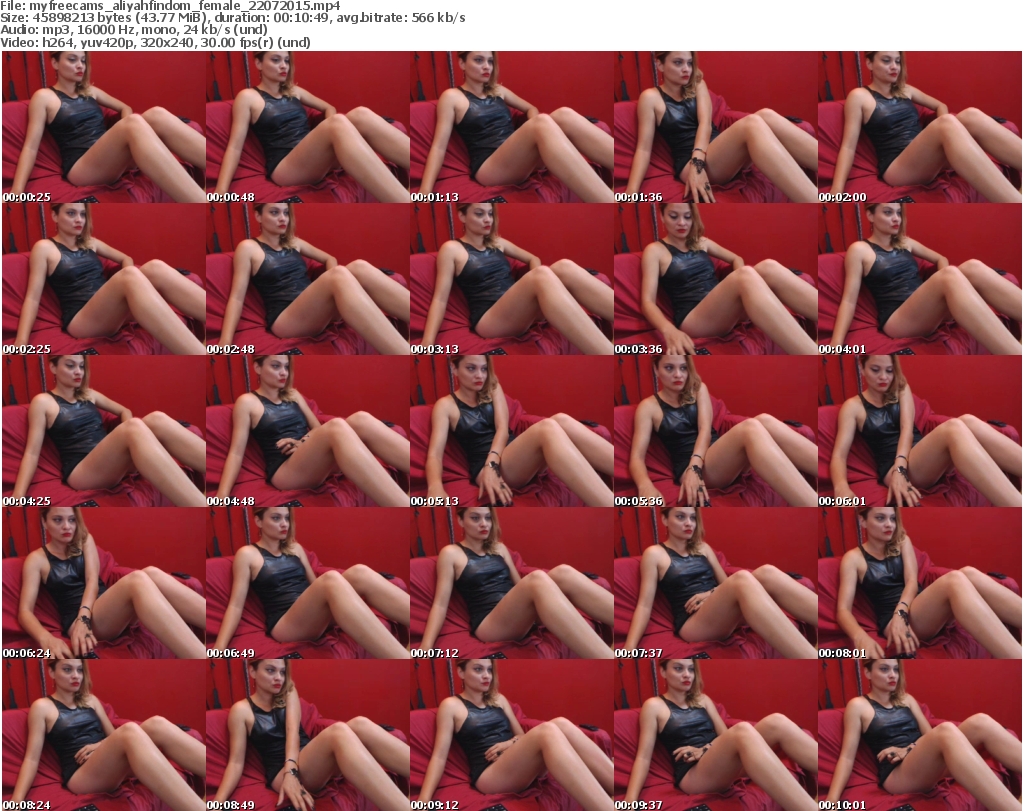Screen dimensions: 1024x811
Task: Choose the thumbnail stamped 00:07:12
Action: pyautogui.click(x=511, y=584)
